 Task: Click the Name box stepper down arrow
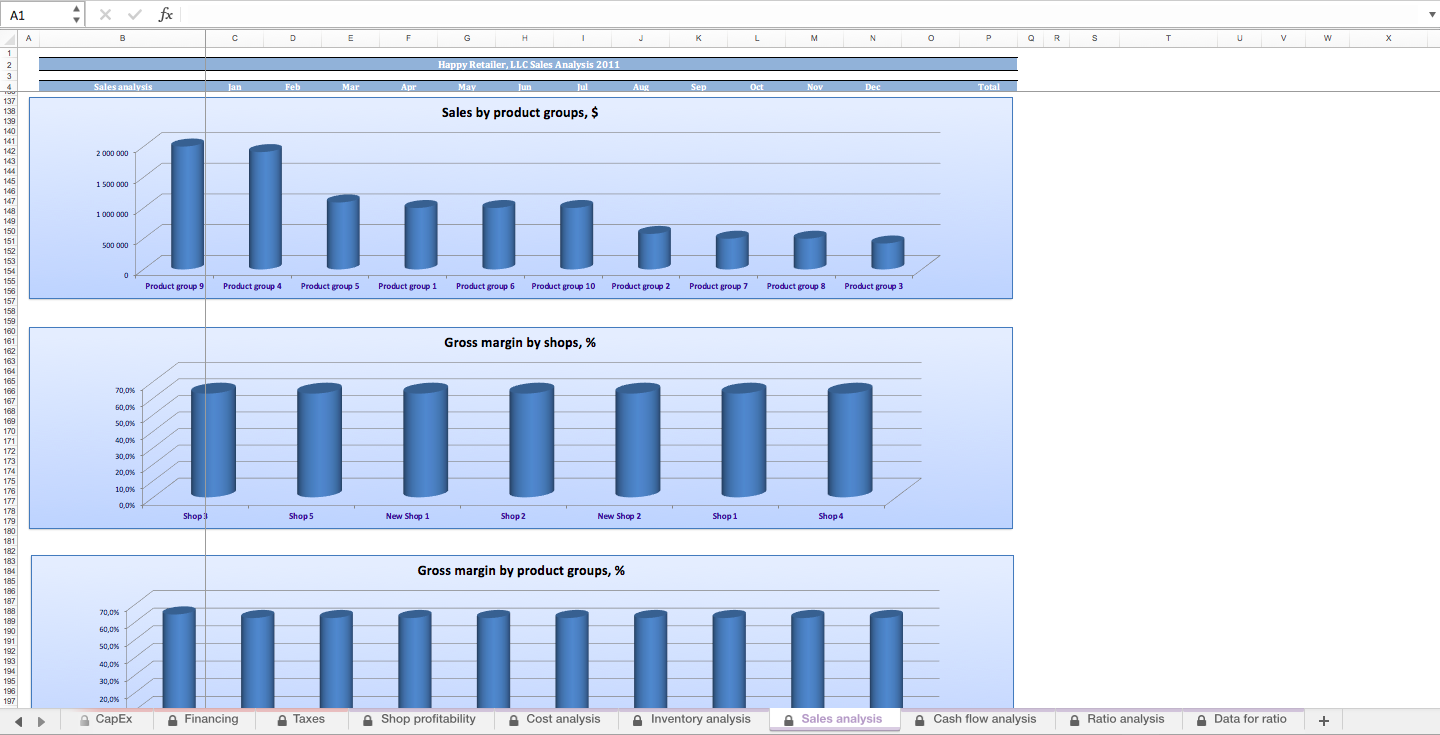click(x=75, y=19)
